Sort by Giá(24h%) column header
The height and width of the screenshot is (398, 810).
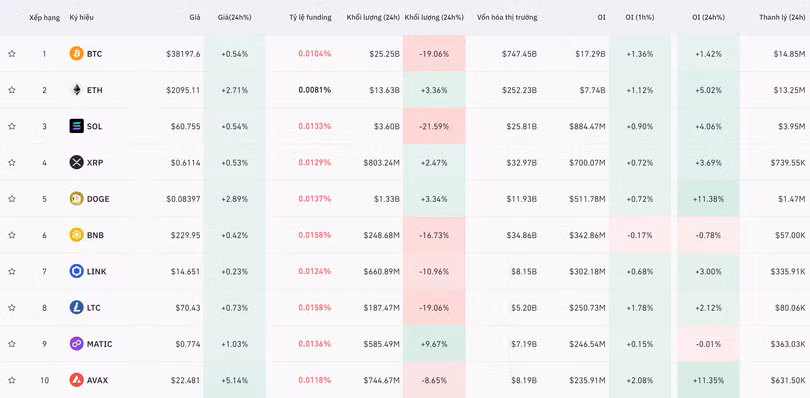click(235, 18)
